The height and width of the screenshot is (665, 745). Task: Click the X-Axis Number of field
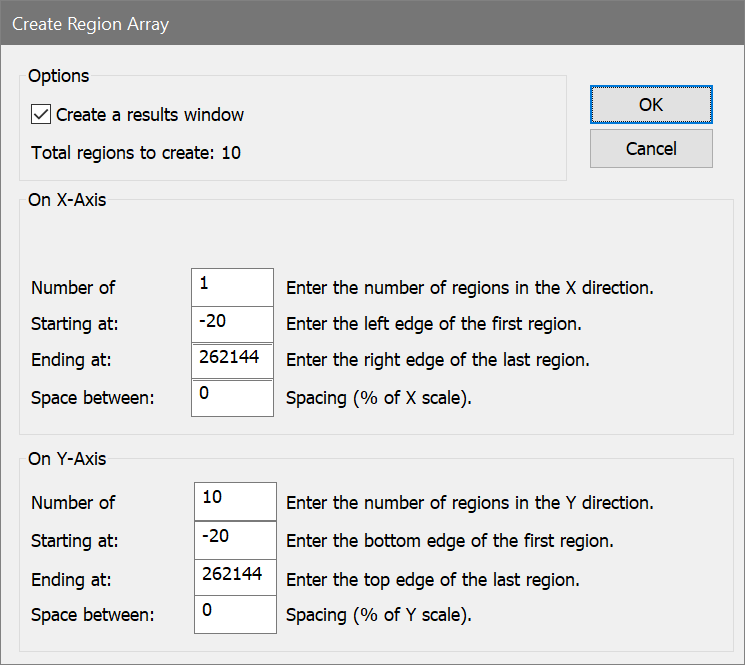pos(232,286)
